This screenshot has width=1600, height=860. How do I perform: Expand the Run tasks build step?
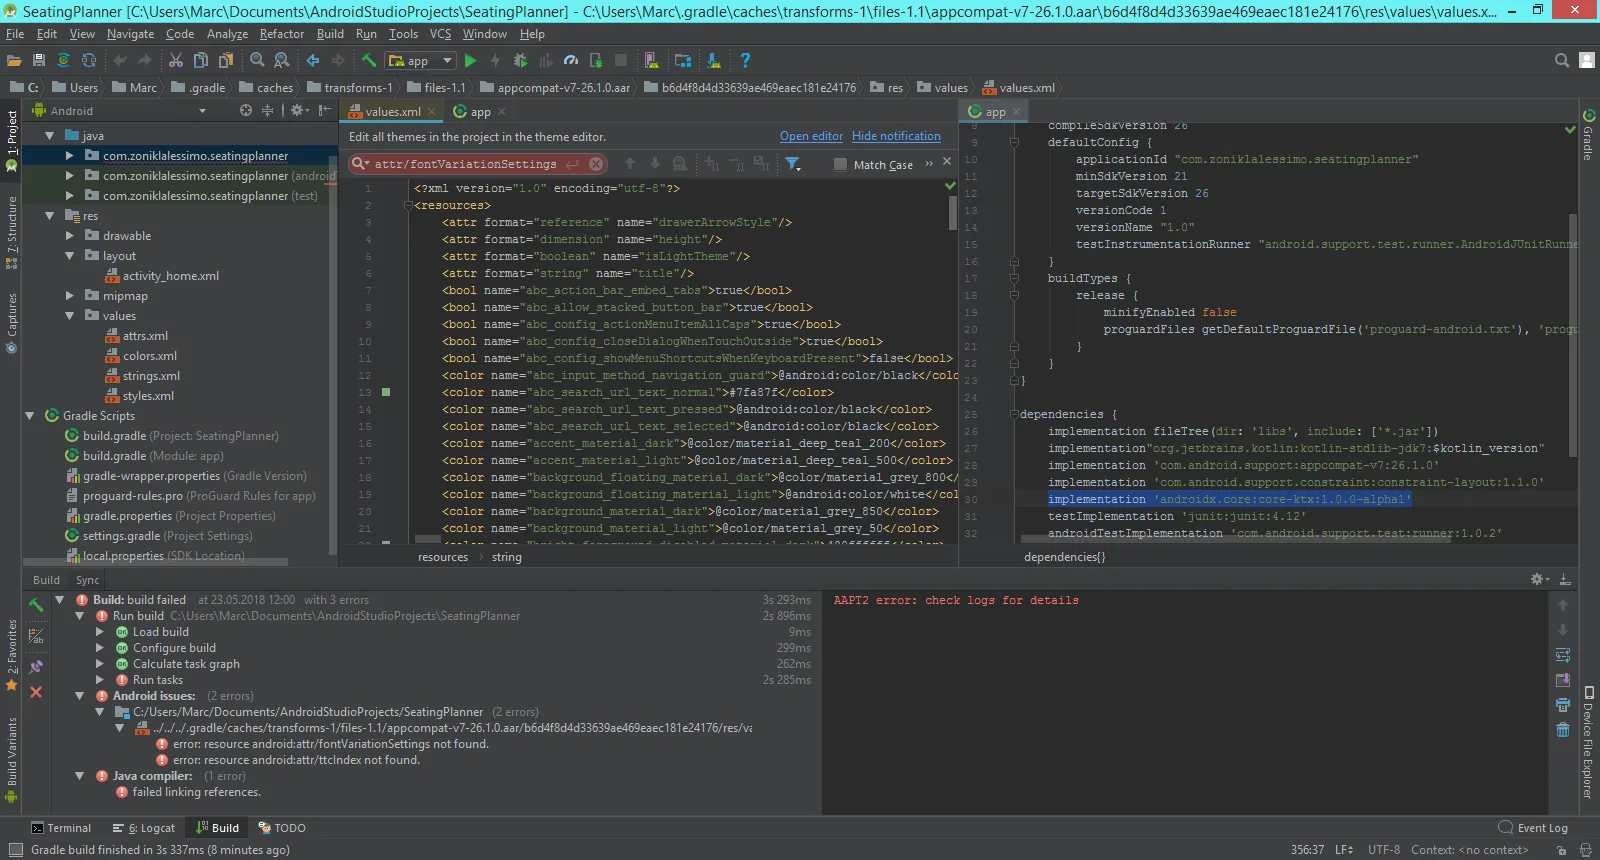coord(99,680)
